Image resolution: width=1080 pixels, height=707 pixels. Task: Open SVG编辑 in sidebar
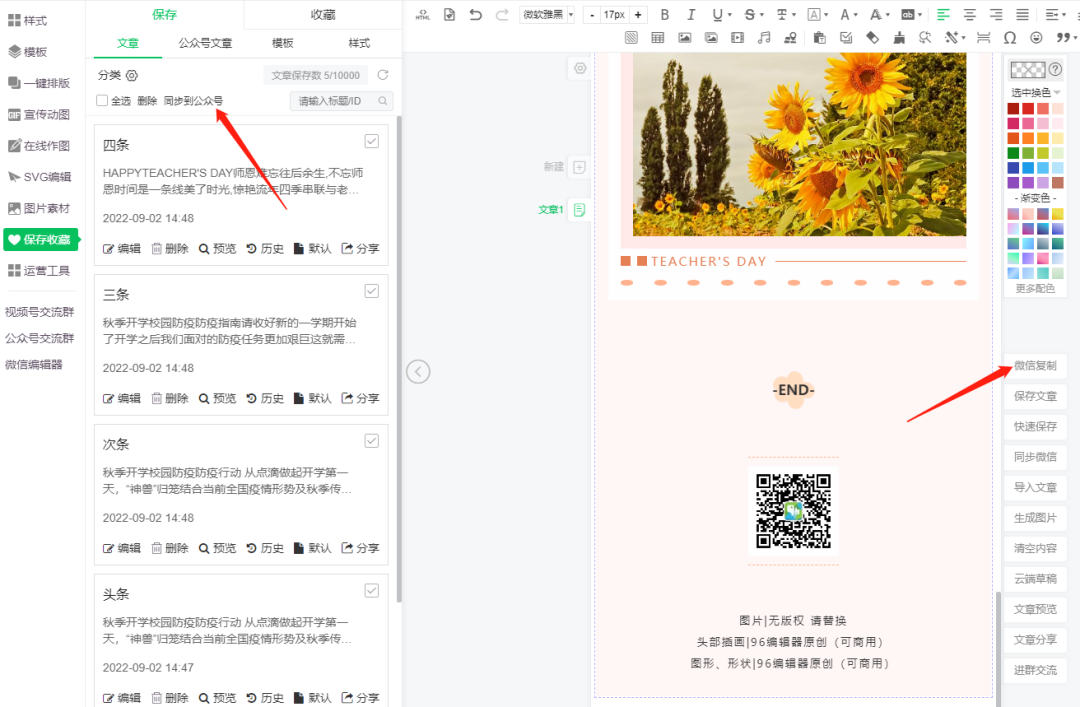39,177
